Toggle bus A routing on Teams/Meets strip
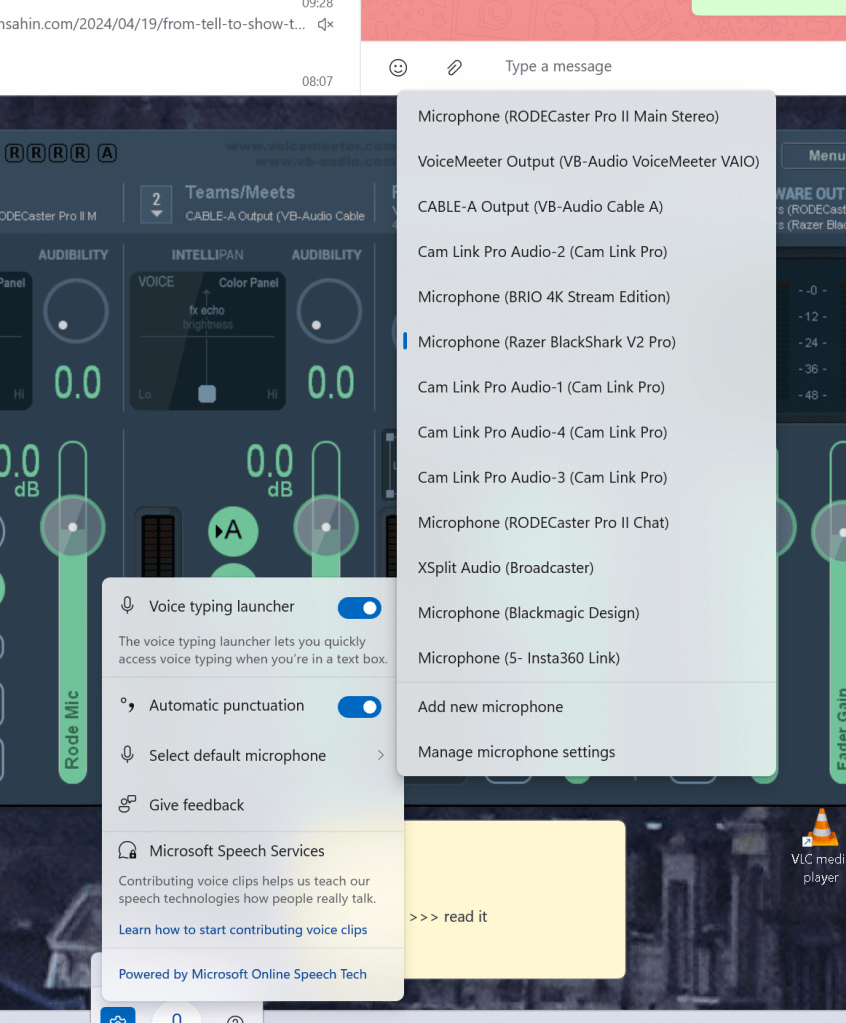 point(233,531)
